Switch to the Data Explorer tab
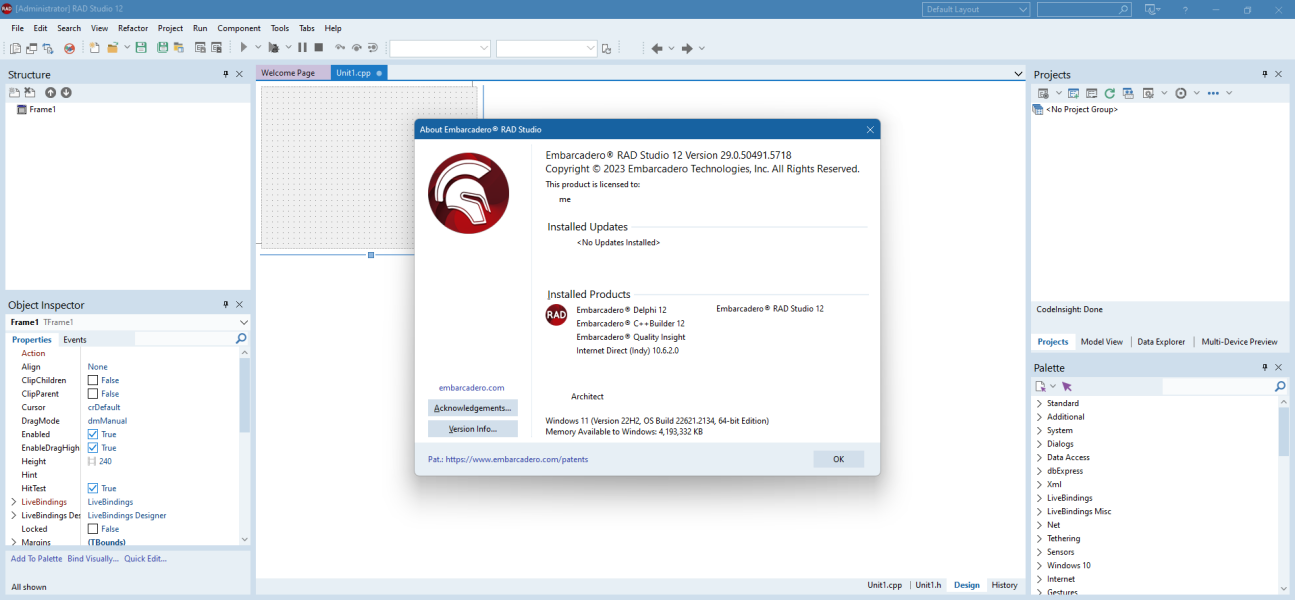The width and height of the screenshot is (1295, 600). [x=1161, y=342]
